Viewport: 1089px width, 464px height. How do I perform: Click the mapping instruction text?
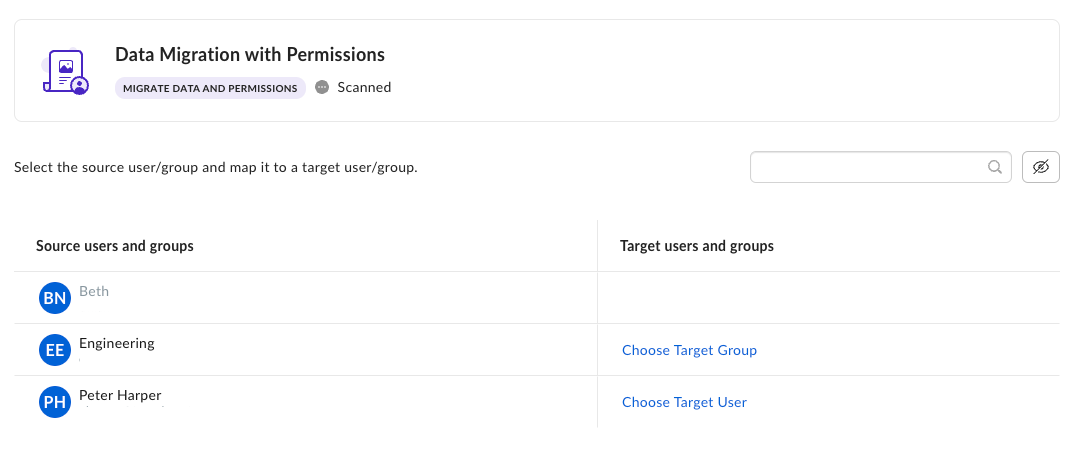(215, 168)
